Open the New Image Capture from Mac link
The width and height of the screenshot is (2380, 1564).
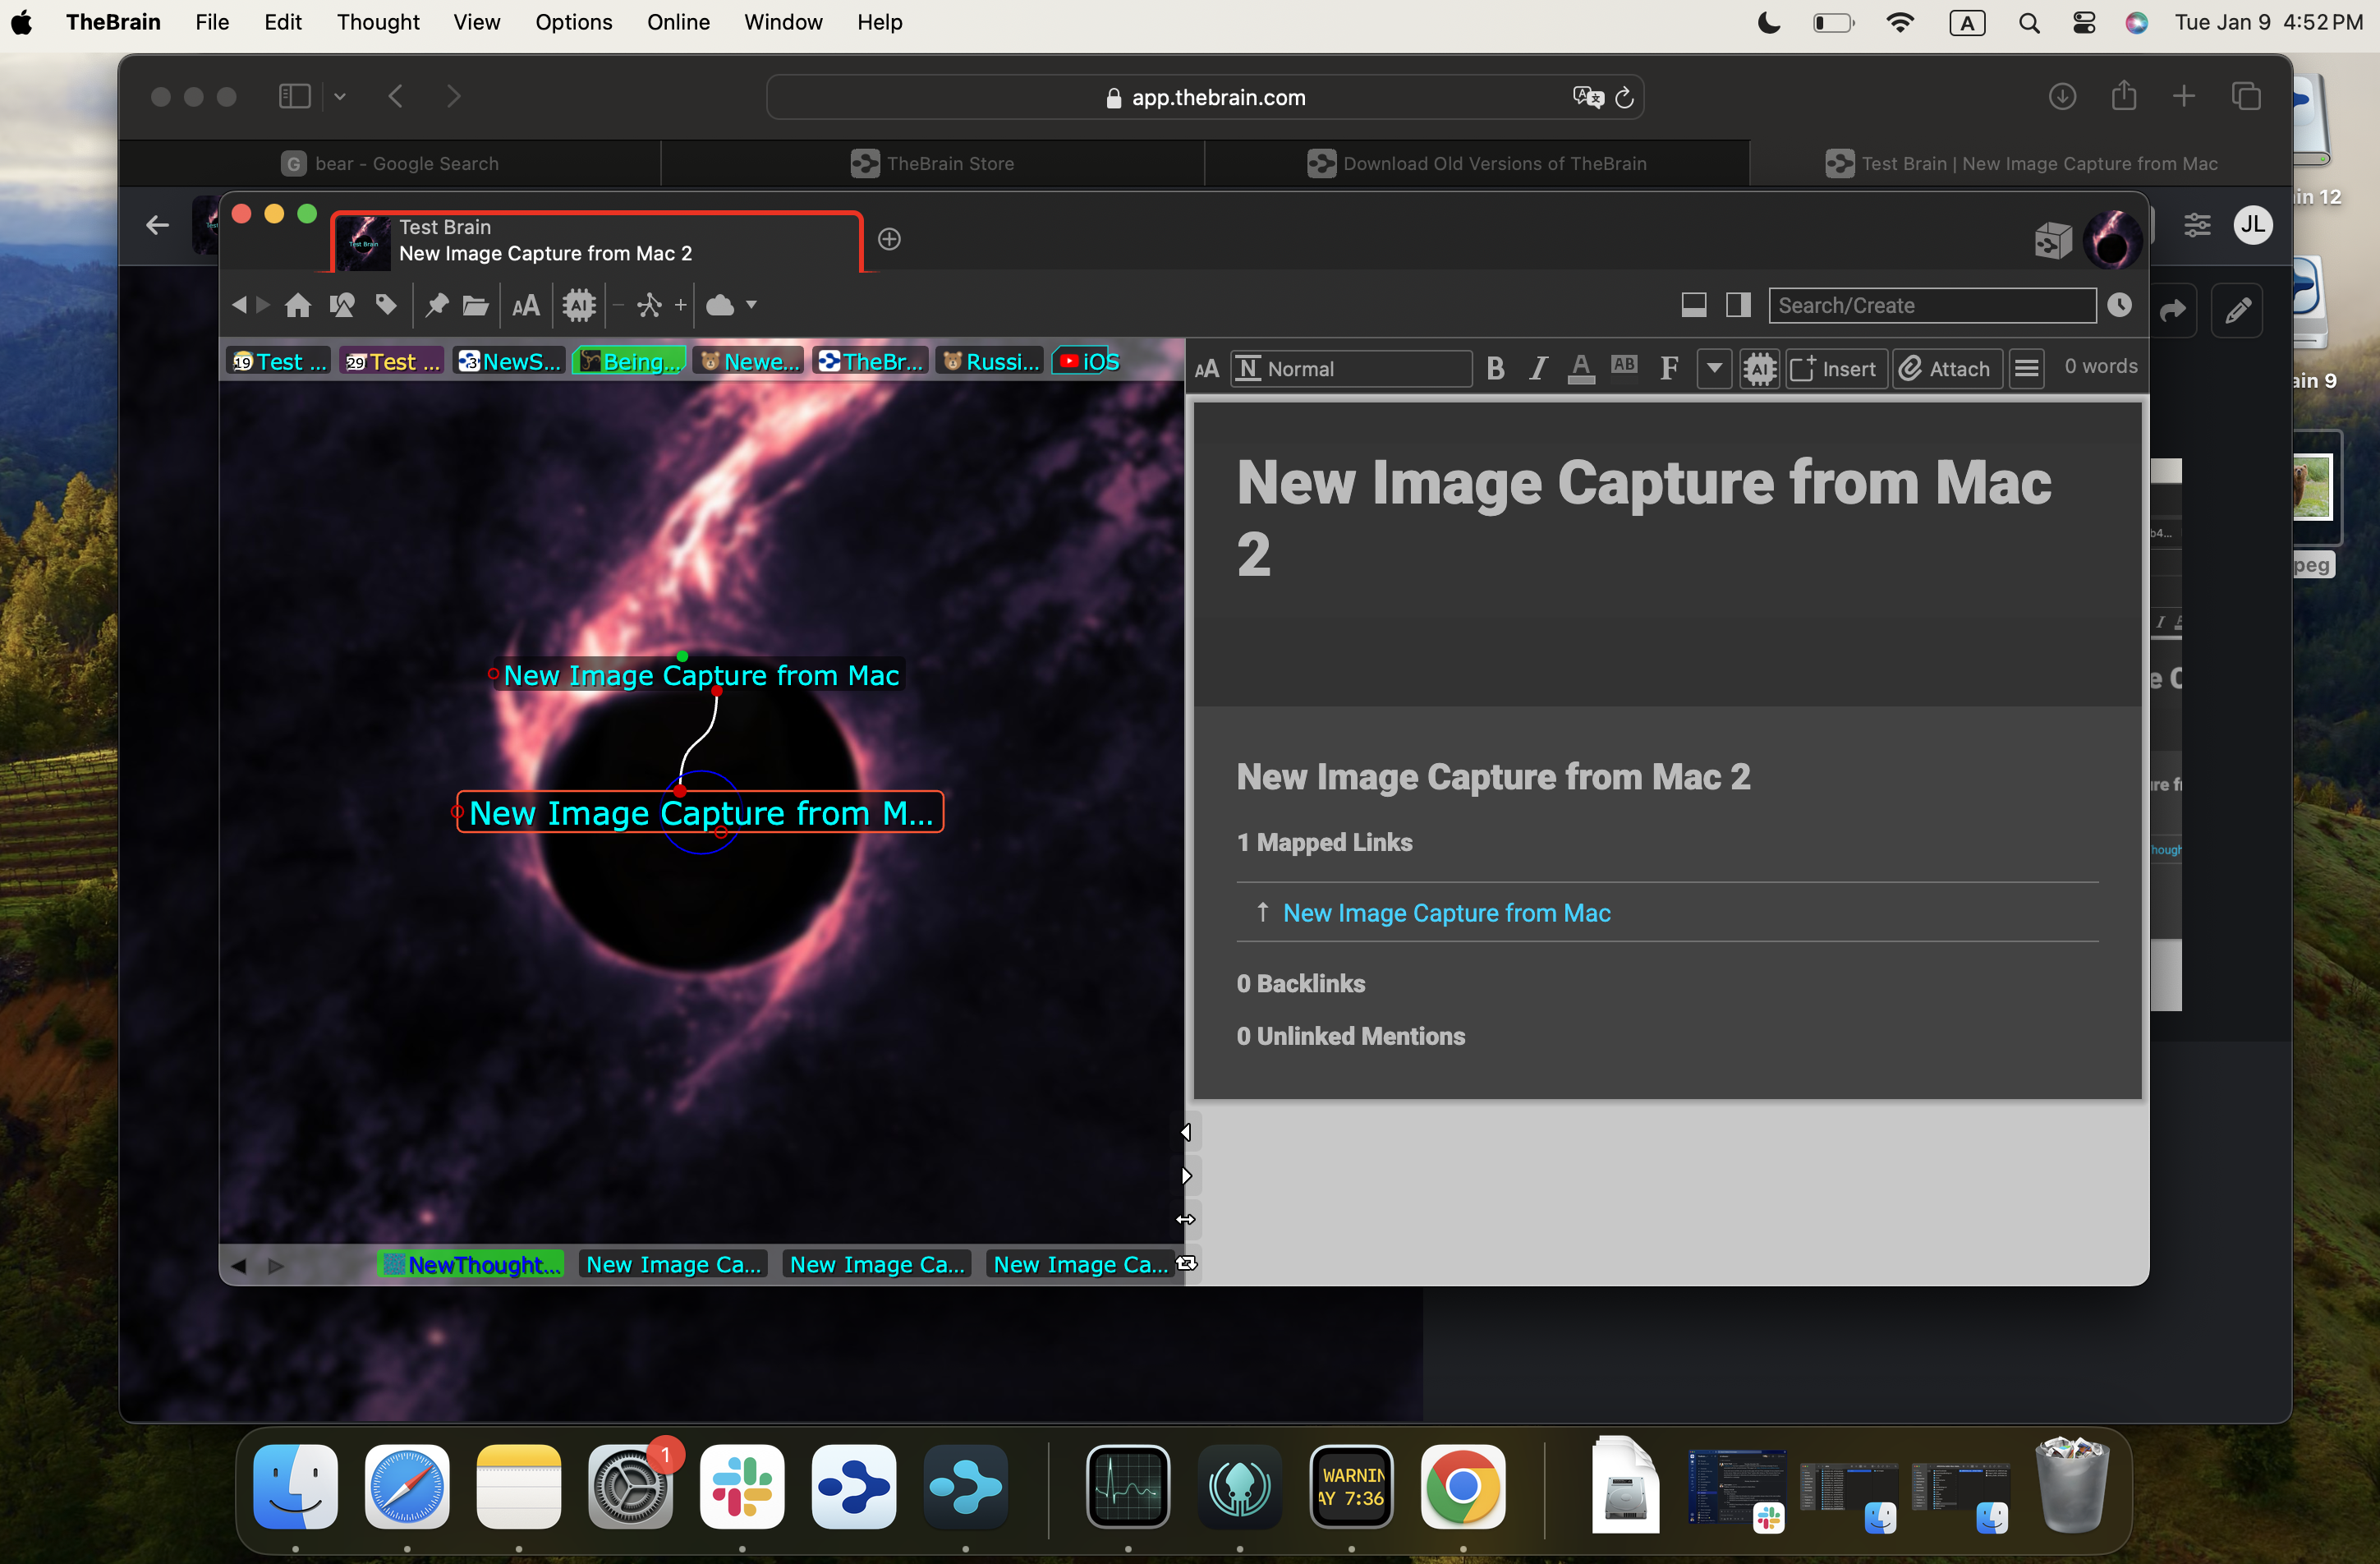pyautogui.click(x=1446, y=913)
